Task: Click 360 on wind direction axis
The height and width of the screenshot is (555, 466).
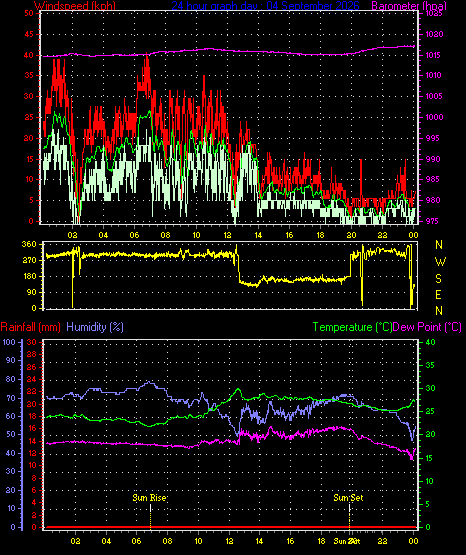Action: [x=29, y=244]
